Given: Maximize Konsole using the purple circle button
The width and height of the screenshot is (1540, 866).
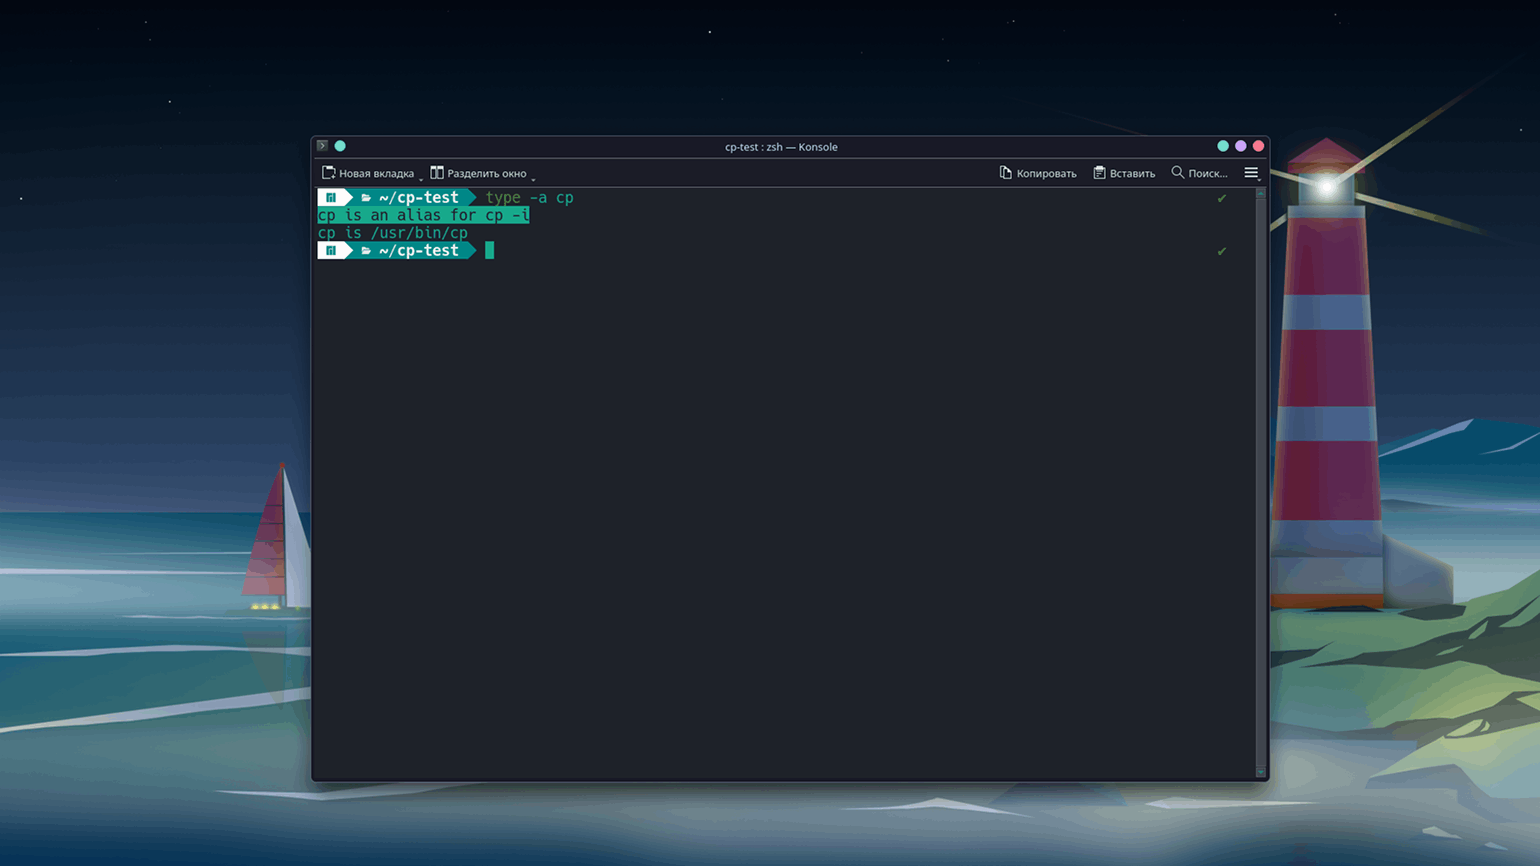Looking at the screenshot, I should 1241,146.
